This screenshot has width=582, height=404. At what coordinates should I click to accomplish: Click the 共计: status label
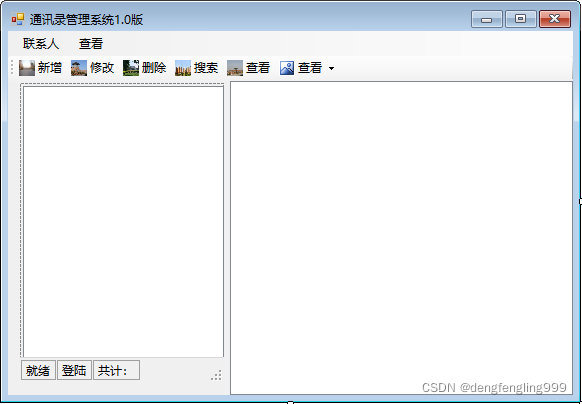coord(116,370)
